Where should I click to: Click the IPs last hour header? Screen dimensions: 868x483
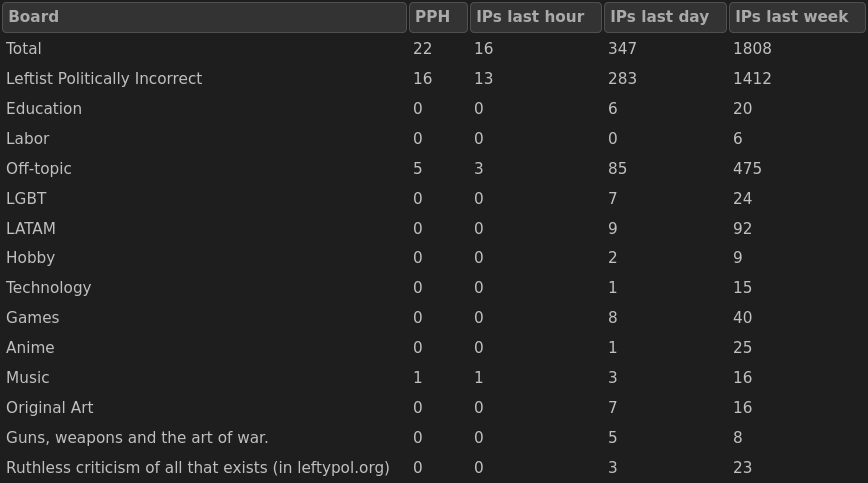pos(535,17)
